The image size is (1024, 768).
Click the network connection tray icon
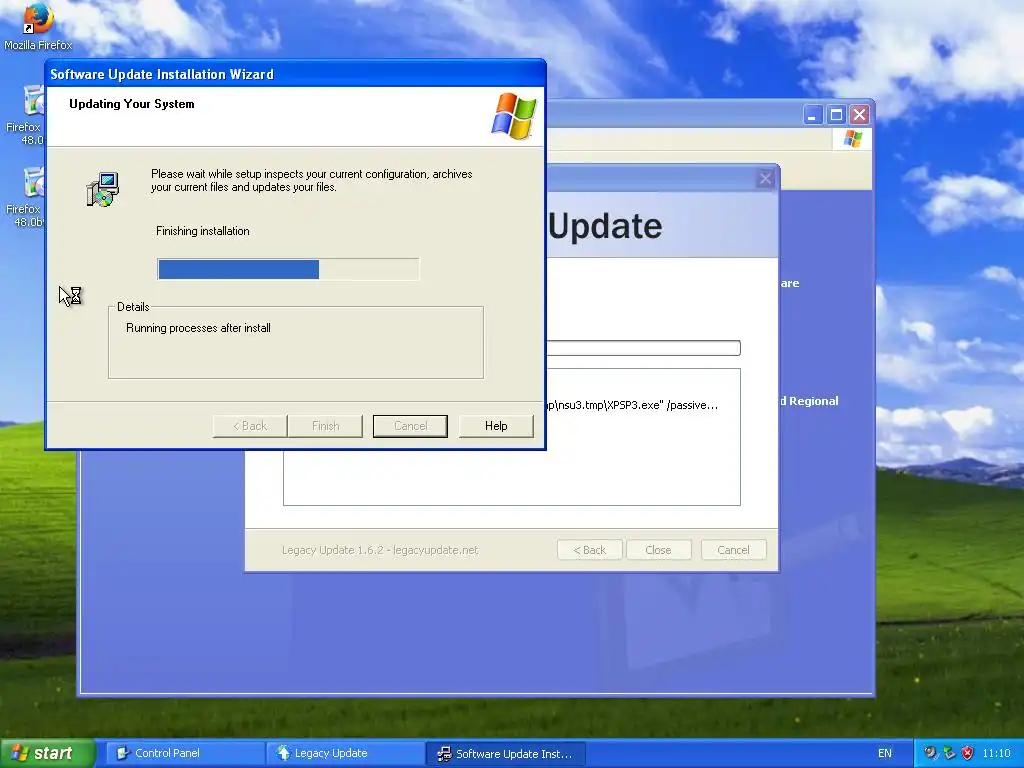949,753
